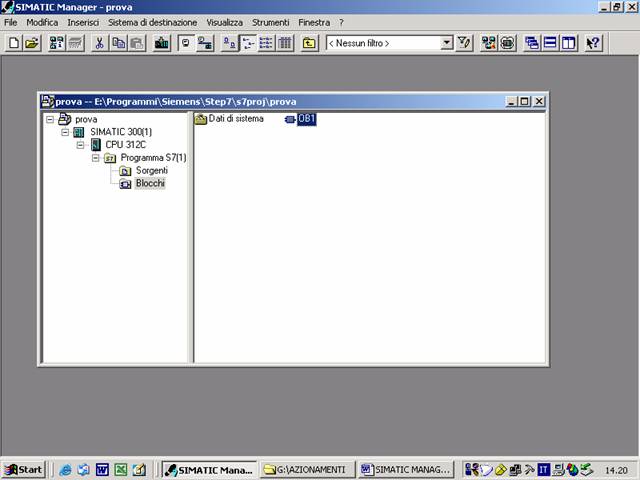This screenshot has width=640, height=480.
Task: Collapse the SIMATIC 300(1) tree node
Action: (65, 132)
